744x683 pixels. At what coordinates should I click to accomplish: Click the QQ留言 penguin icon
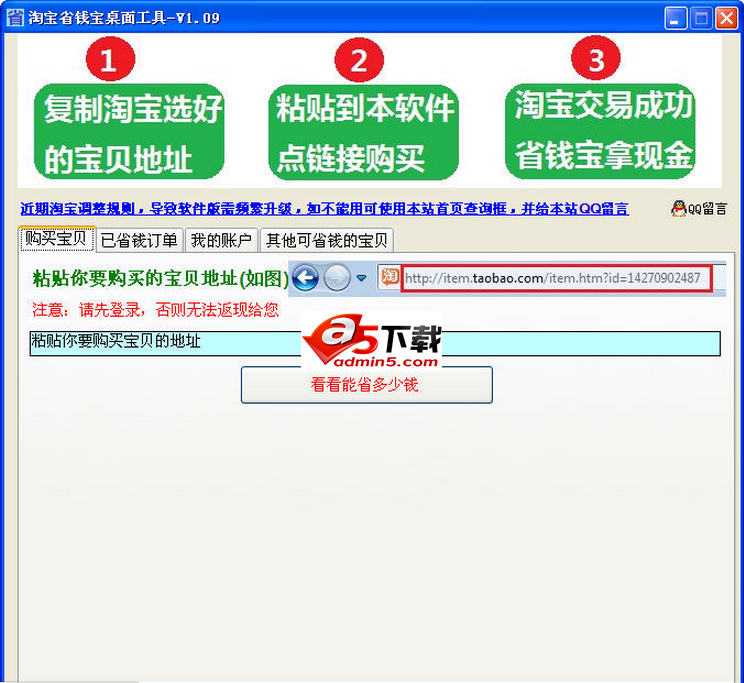(679, 208)
